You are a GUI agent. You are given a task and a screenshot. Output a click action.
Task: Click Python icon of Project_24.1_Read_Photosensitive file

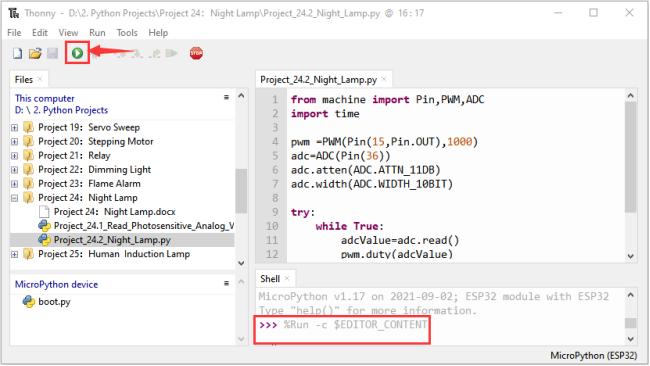[x=44, y=225]
